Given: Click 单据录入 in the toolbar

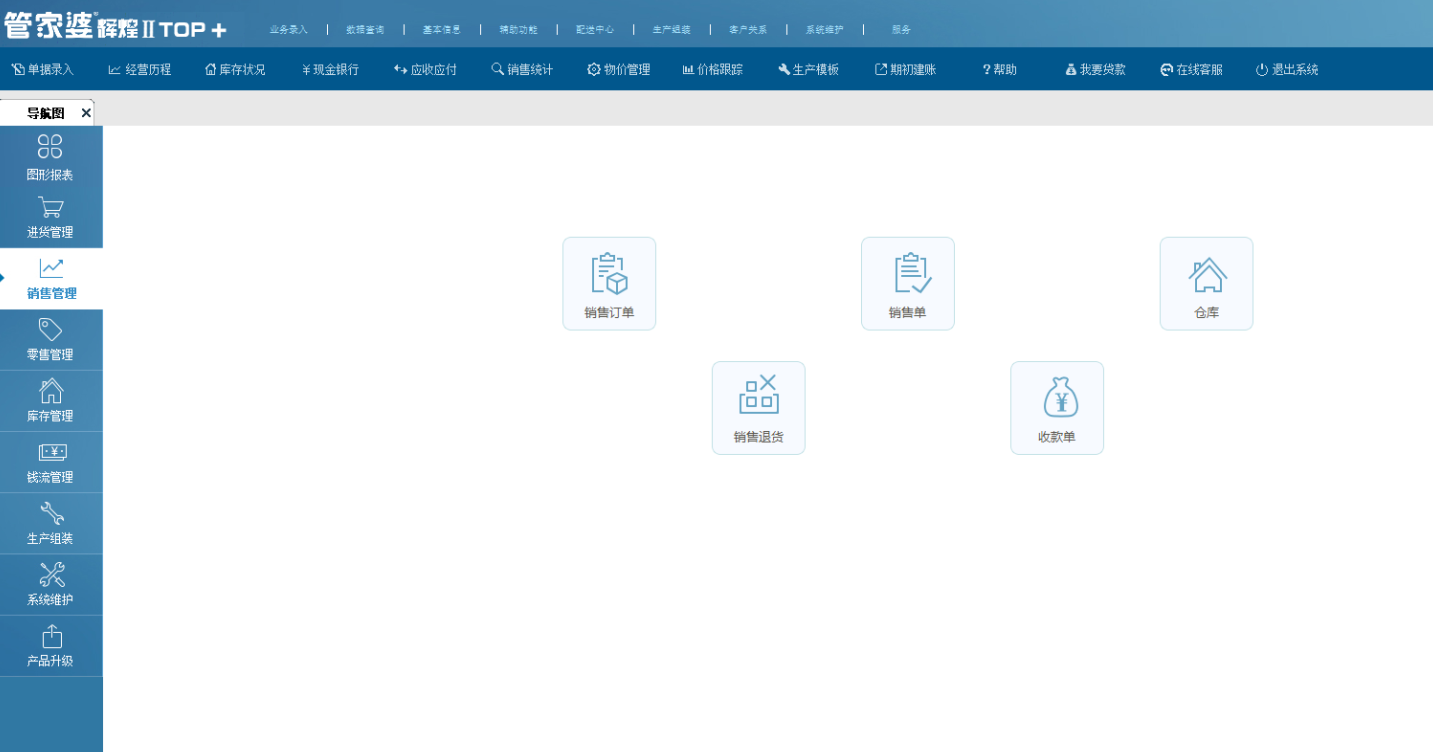Looking at the screenshot, I should click(43, 70).
